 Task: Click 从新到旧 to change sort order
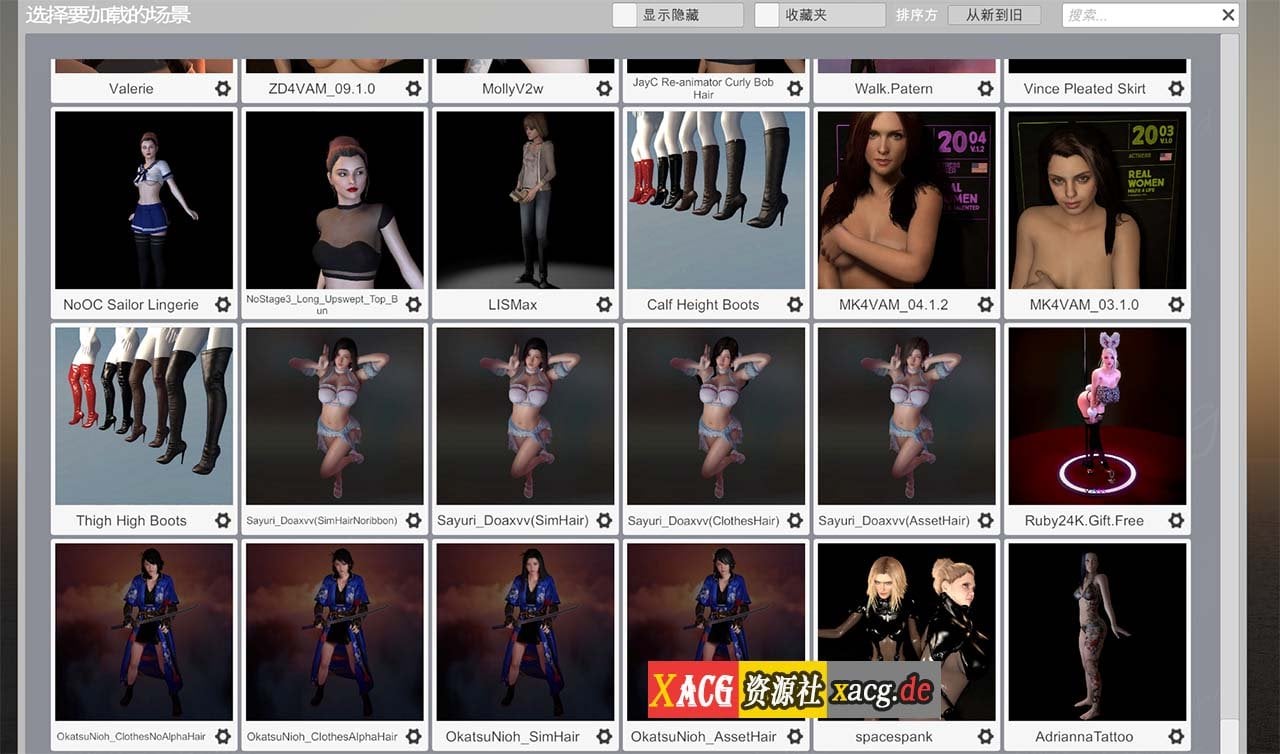pyautogui.click(x=995, y=15)
